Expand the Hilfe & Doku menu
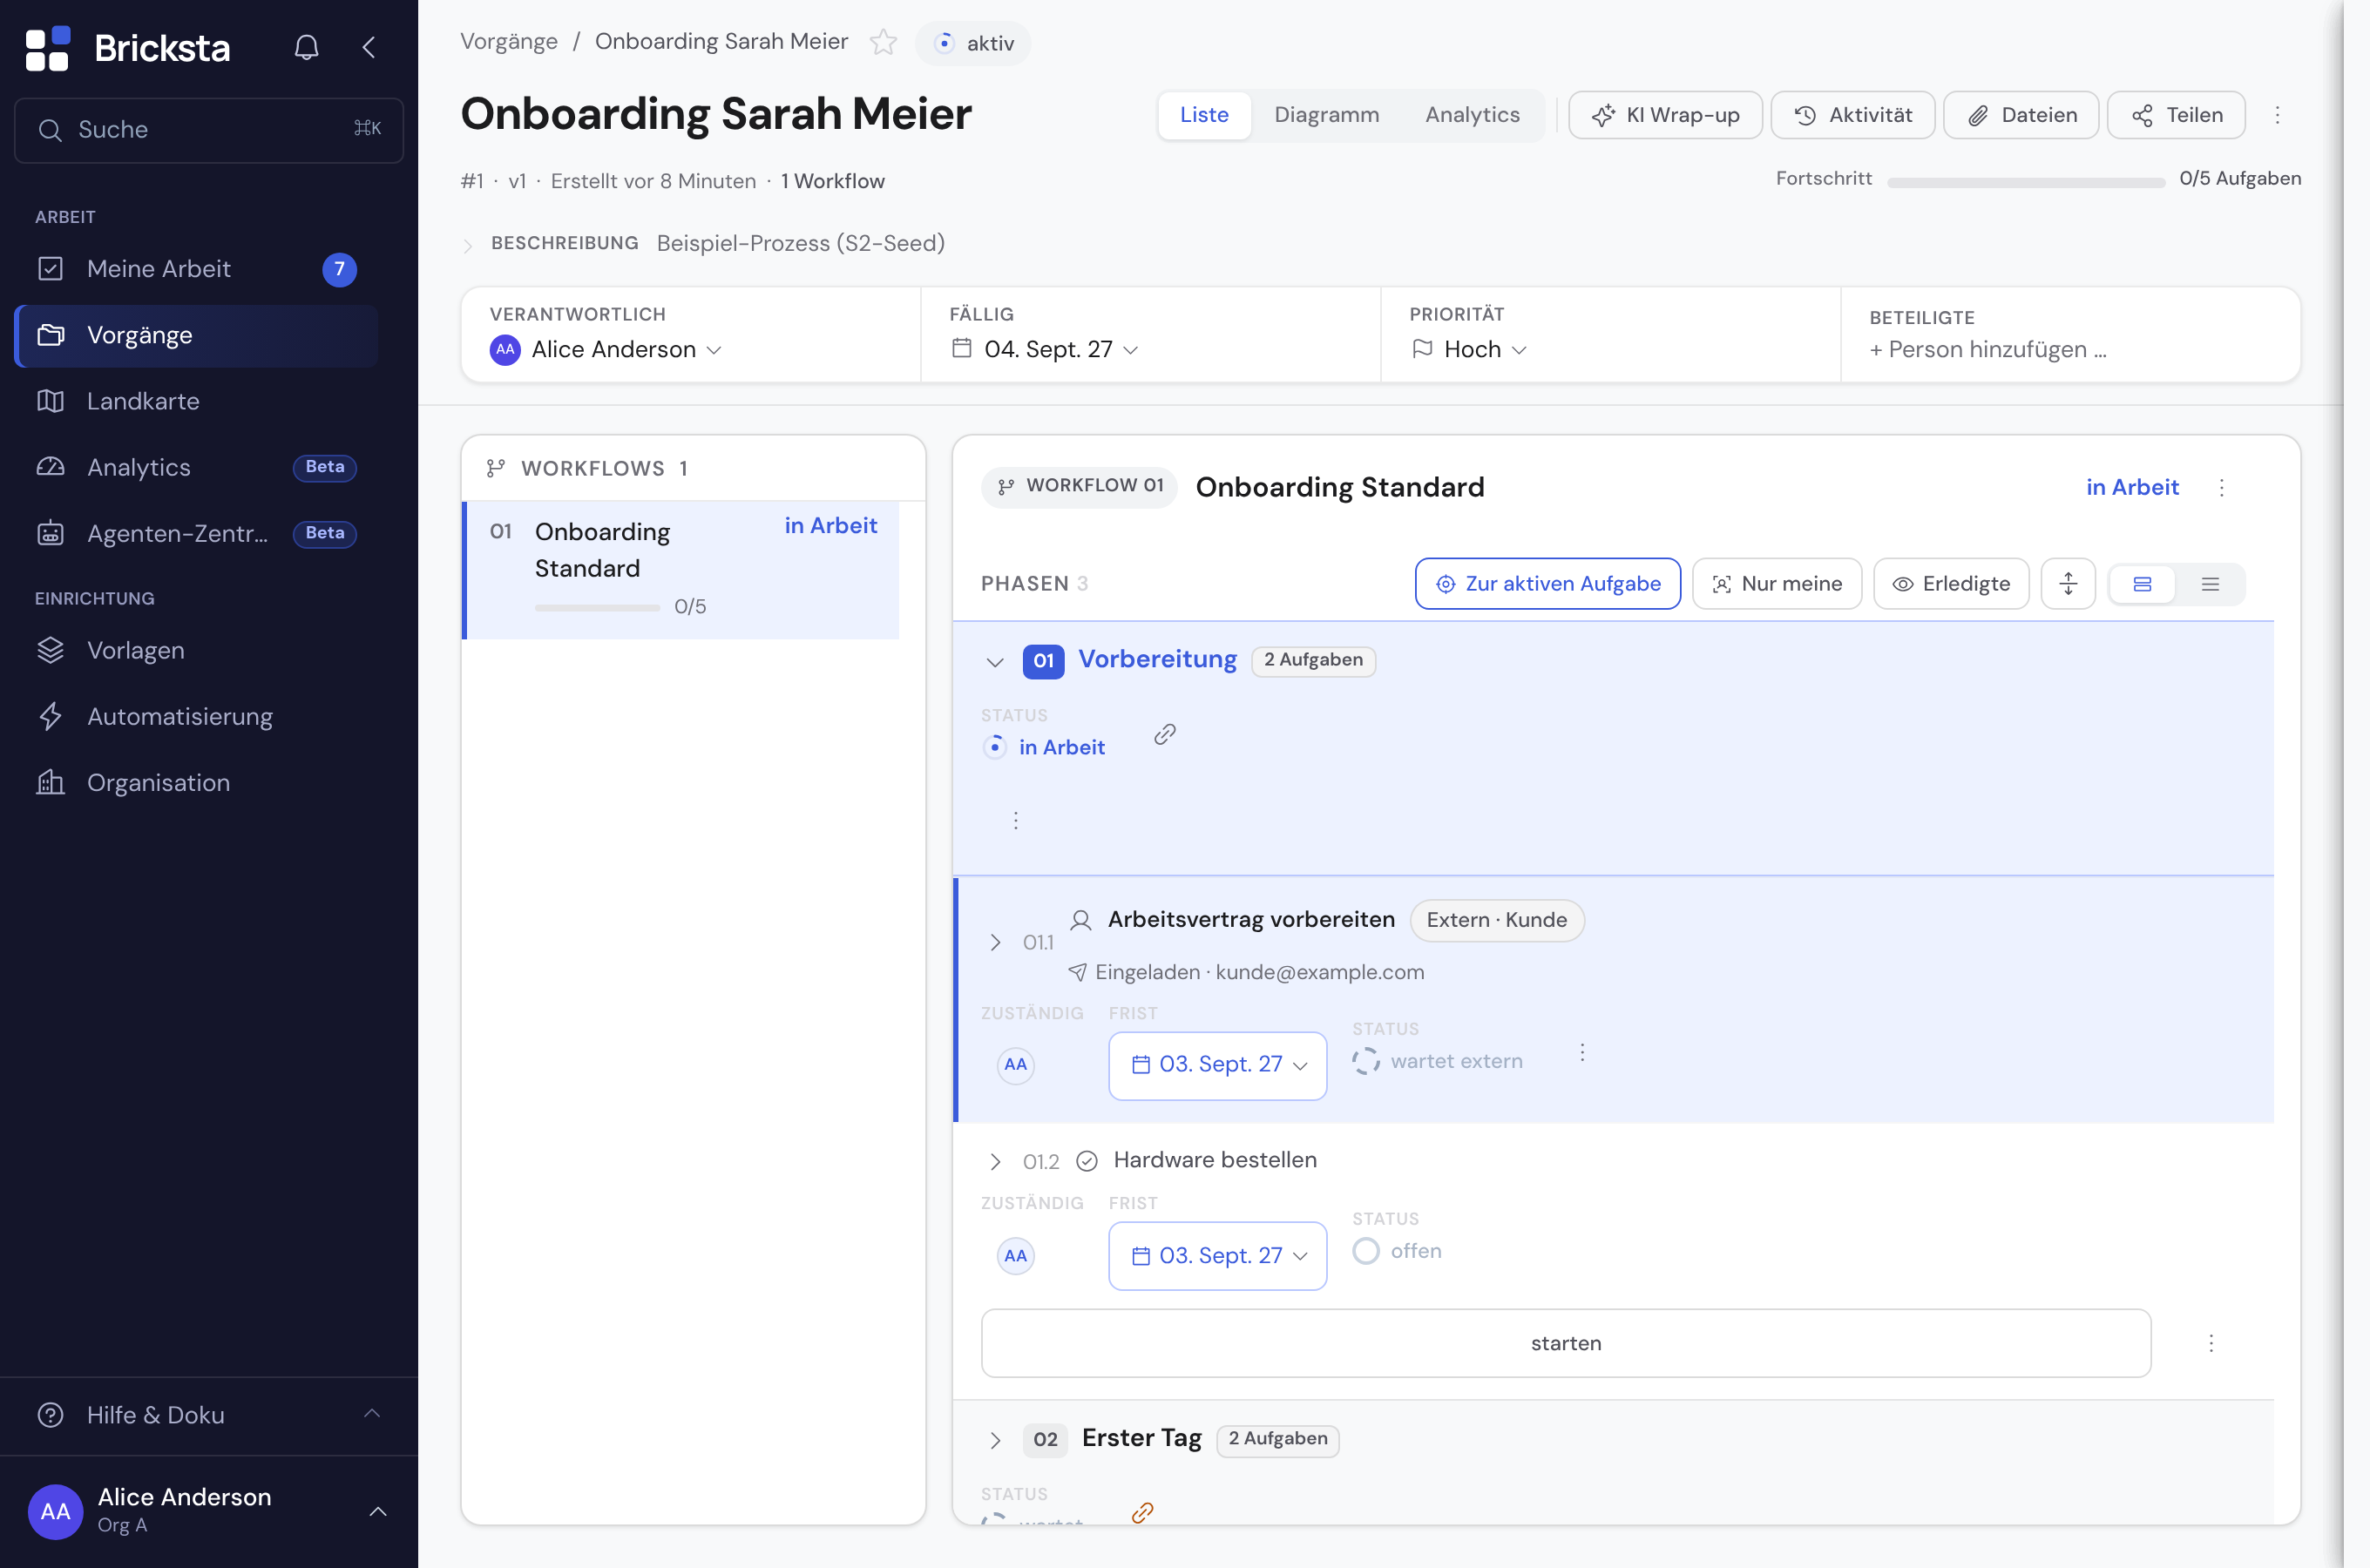2370x1568 pixels. pyautogui.click(x=209, y=1415)
